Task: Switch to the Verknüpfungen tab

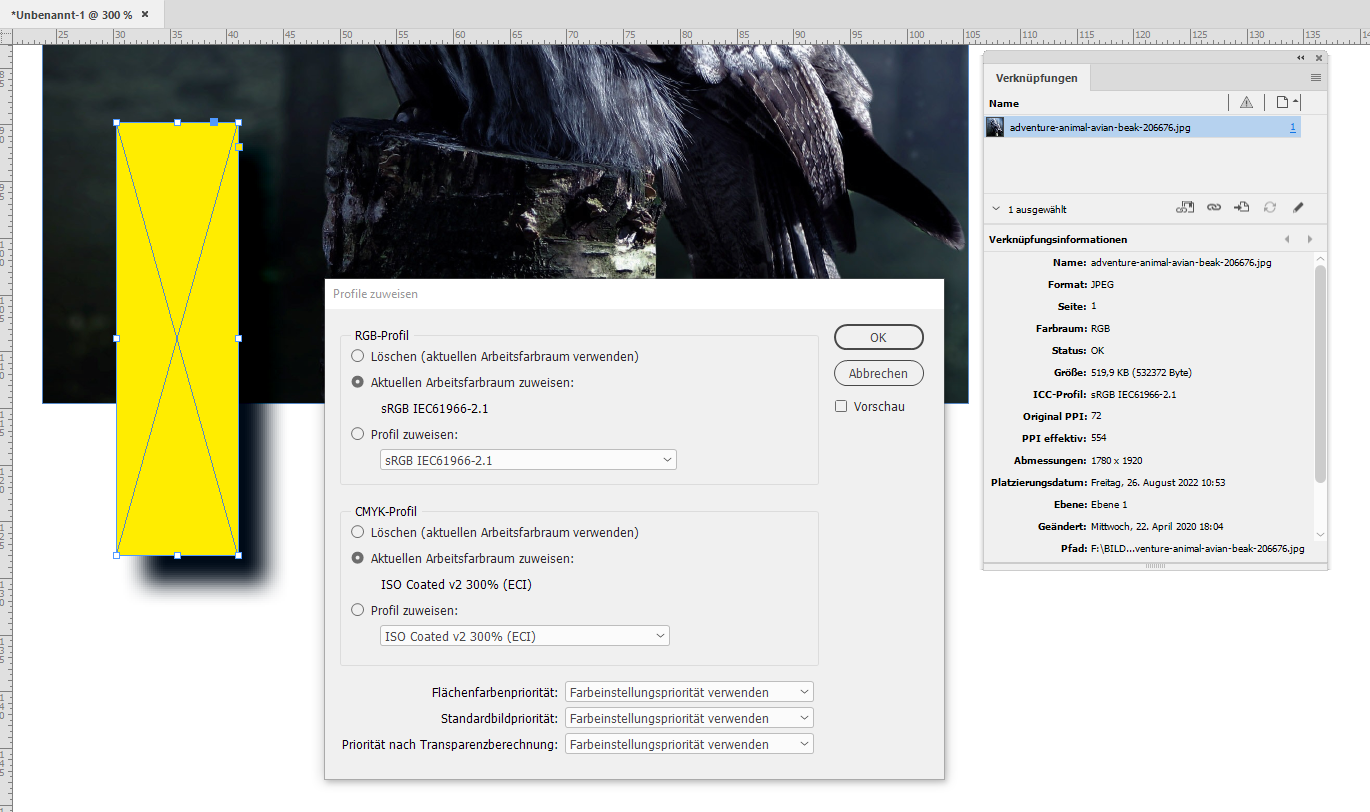Action: [x=1035, y=78]
